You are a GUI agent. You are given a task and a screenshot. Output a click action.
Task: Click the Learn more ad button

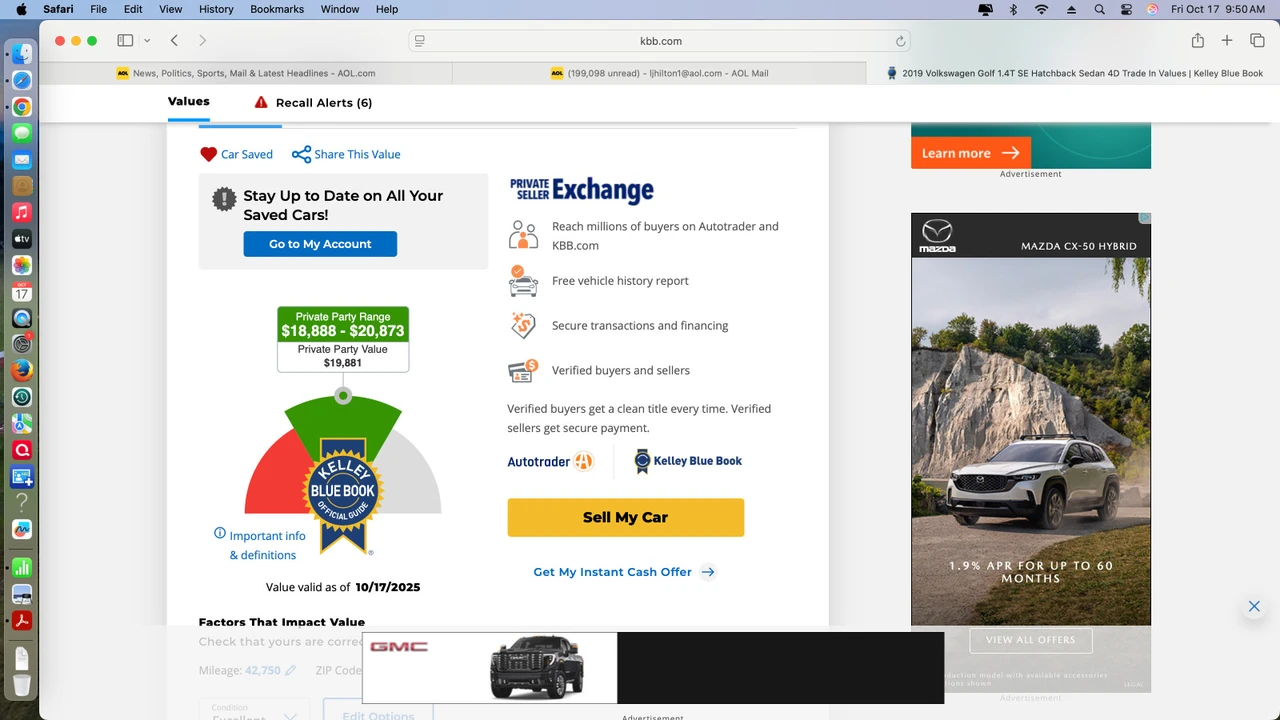tap(971, 153)
